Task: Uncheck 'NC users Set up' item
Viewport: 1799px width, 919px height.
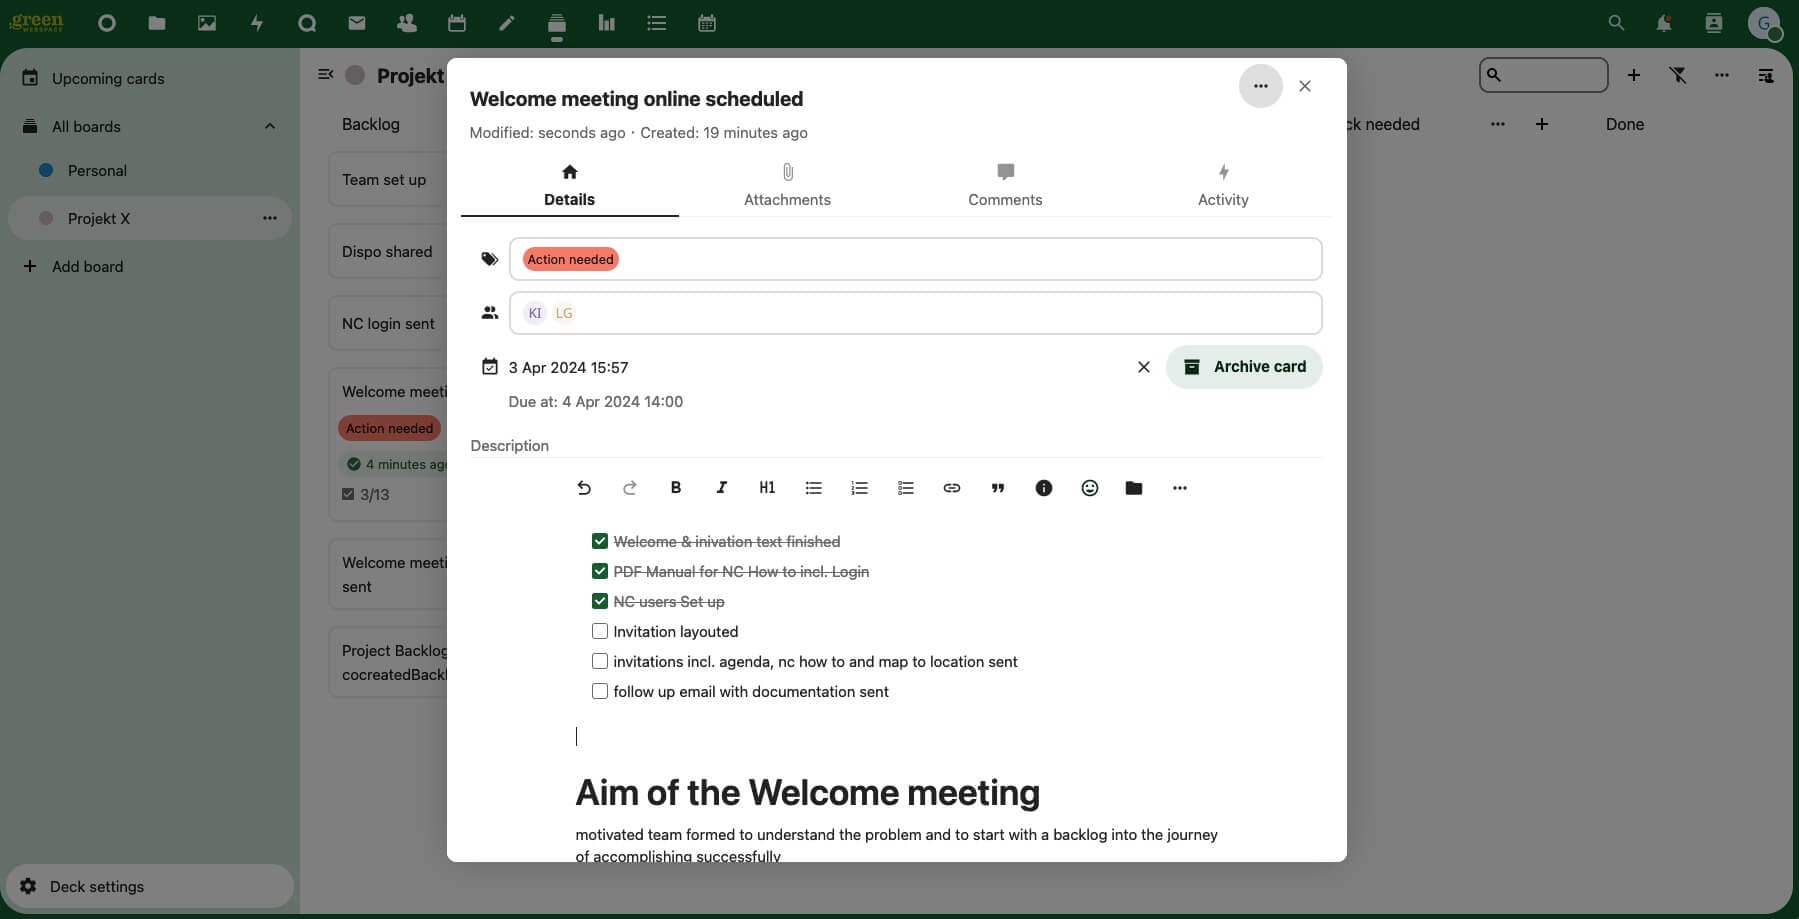Action: pyautogui.click(x=600, y=601)
